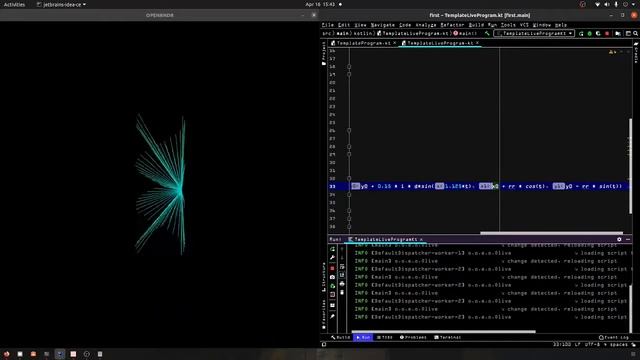Open the Project side tool window
The height and width of the screenshot is (360, 640).
(324, 53)
